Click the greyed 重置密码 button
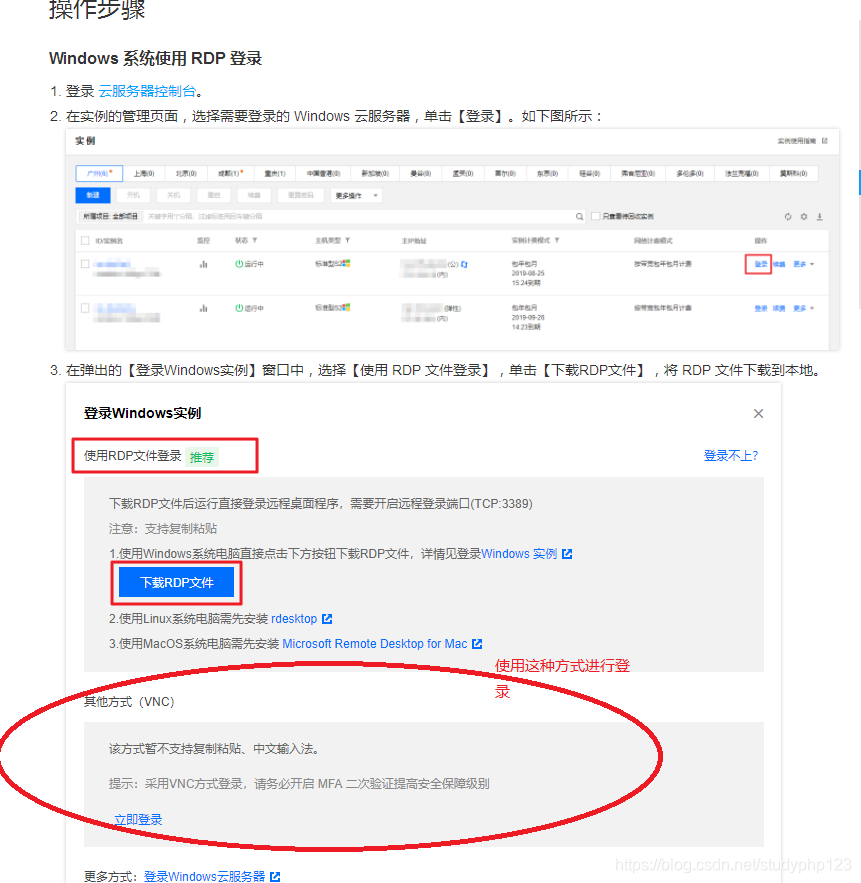The height and width of the screenshot is (883, 861). coord(301,195)
